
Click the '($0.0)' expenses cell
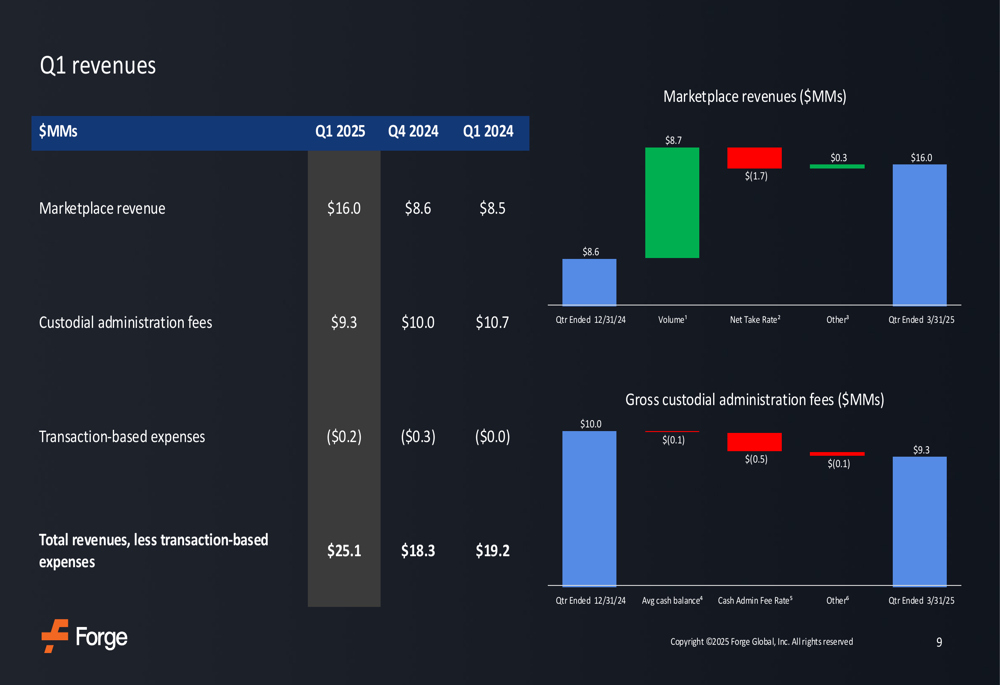pos(492,437)
